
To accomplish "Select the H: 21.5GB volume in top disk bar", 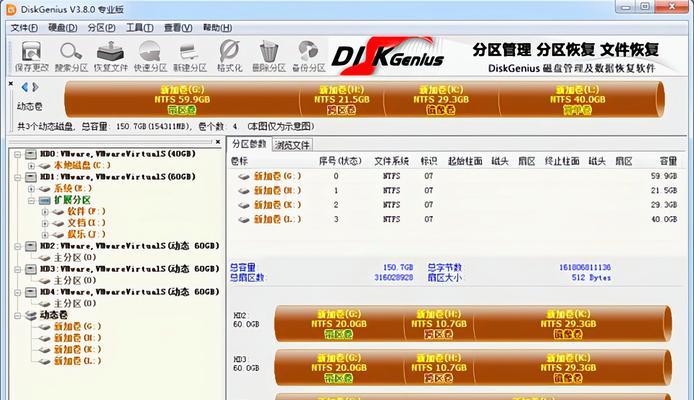I will [x=341, y=99].
